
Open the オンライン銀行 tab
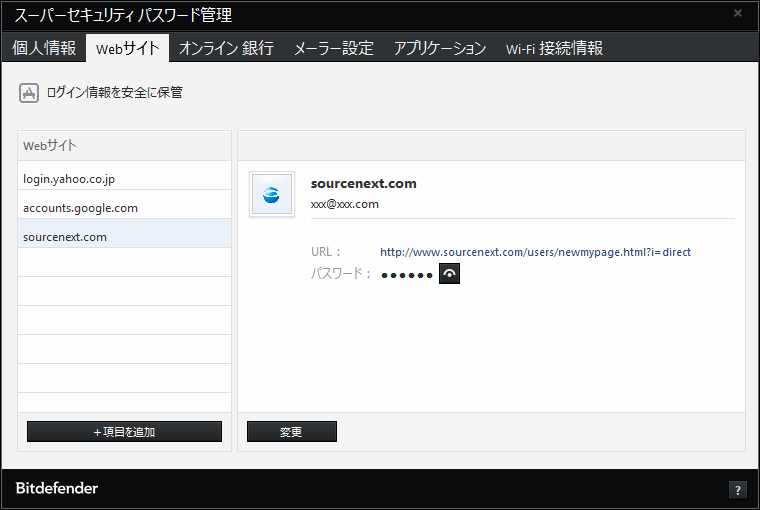(226, 48)
